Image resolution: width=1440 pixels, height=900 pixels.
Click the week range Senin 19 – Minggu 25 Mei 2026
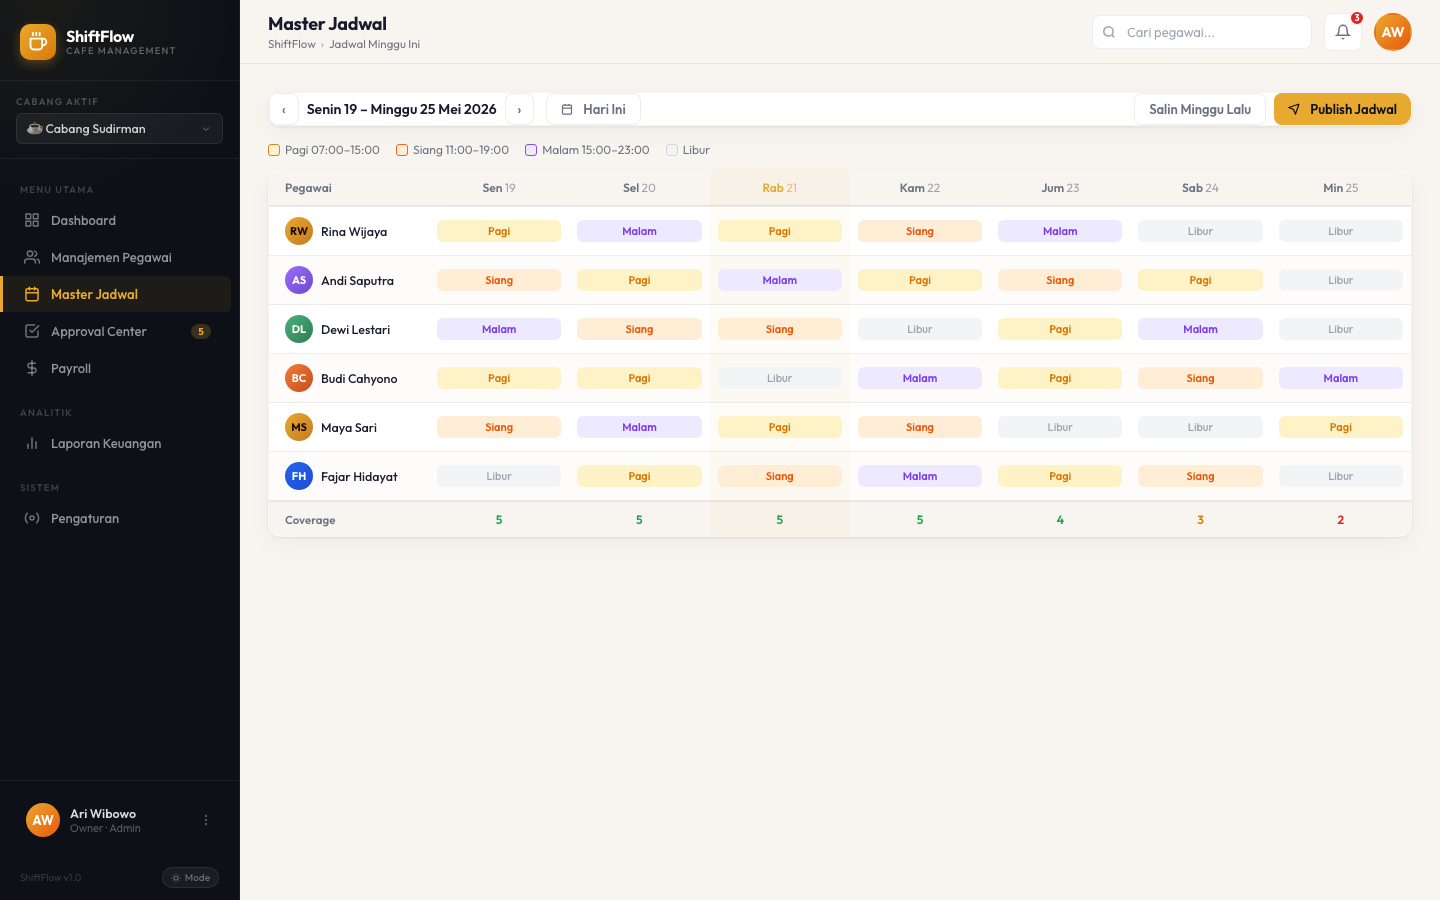[401, 109]
